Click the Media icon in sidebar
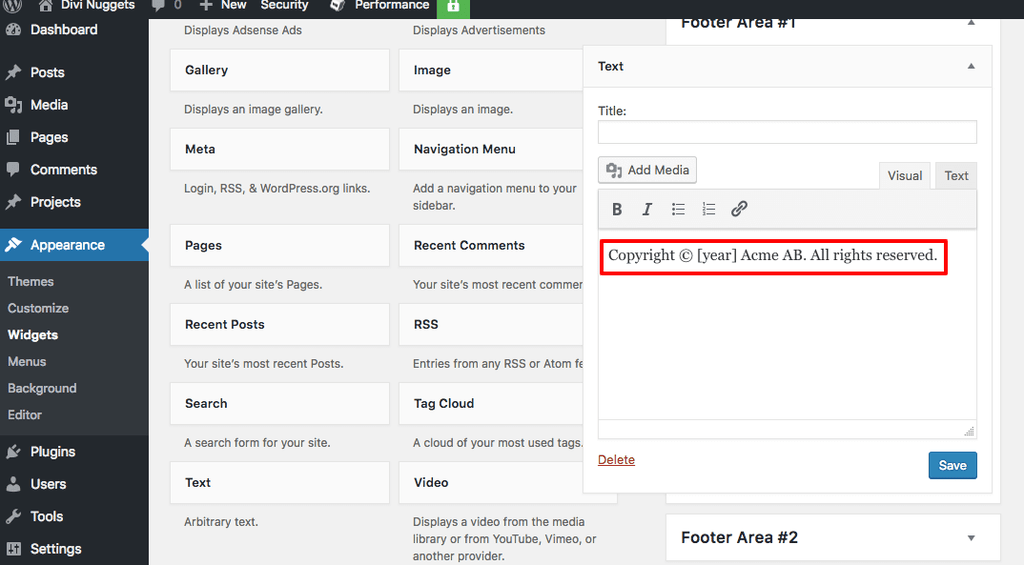 13,105
